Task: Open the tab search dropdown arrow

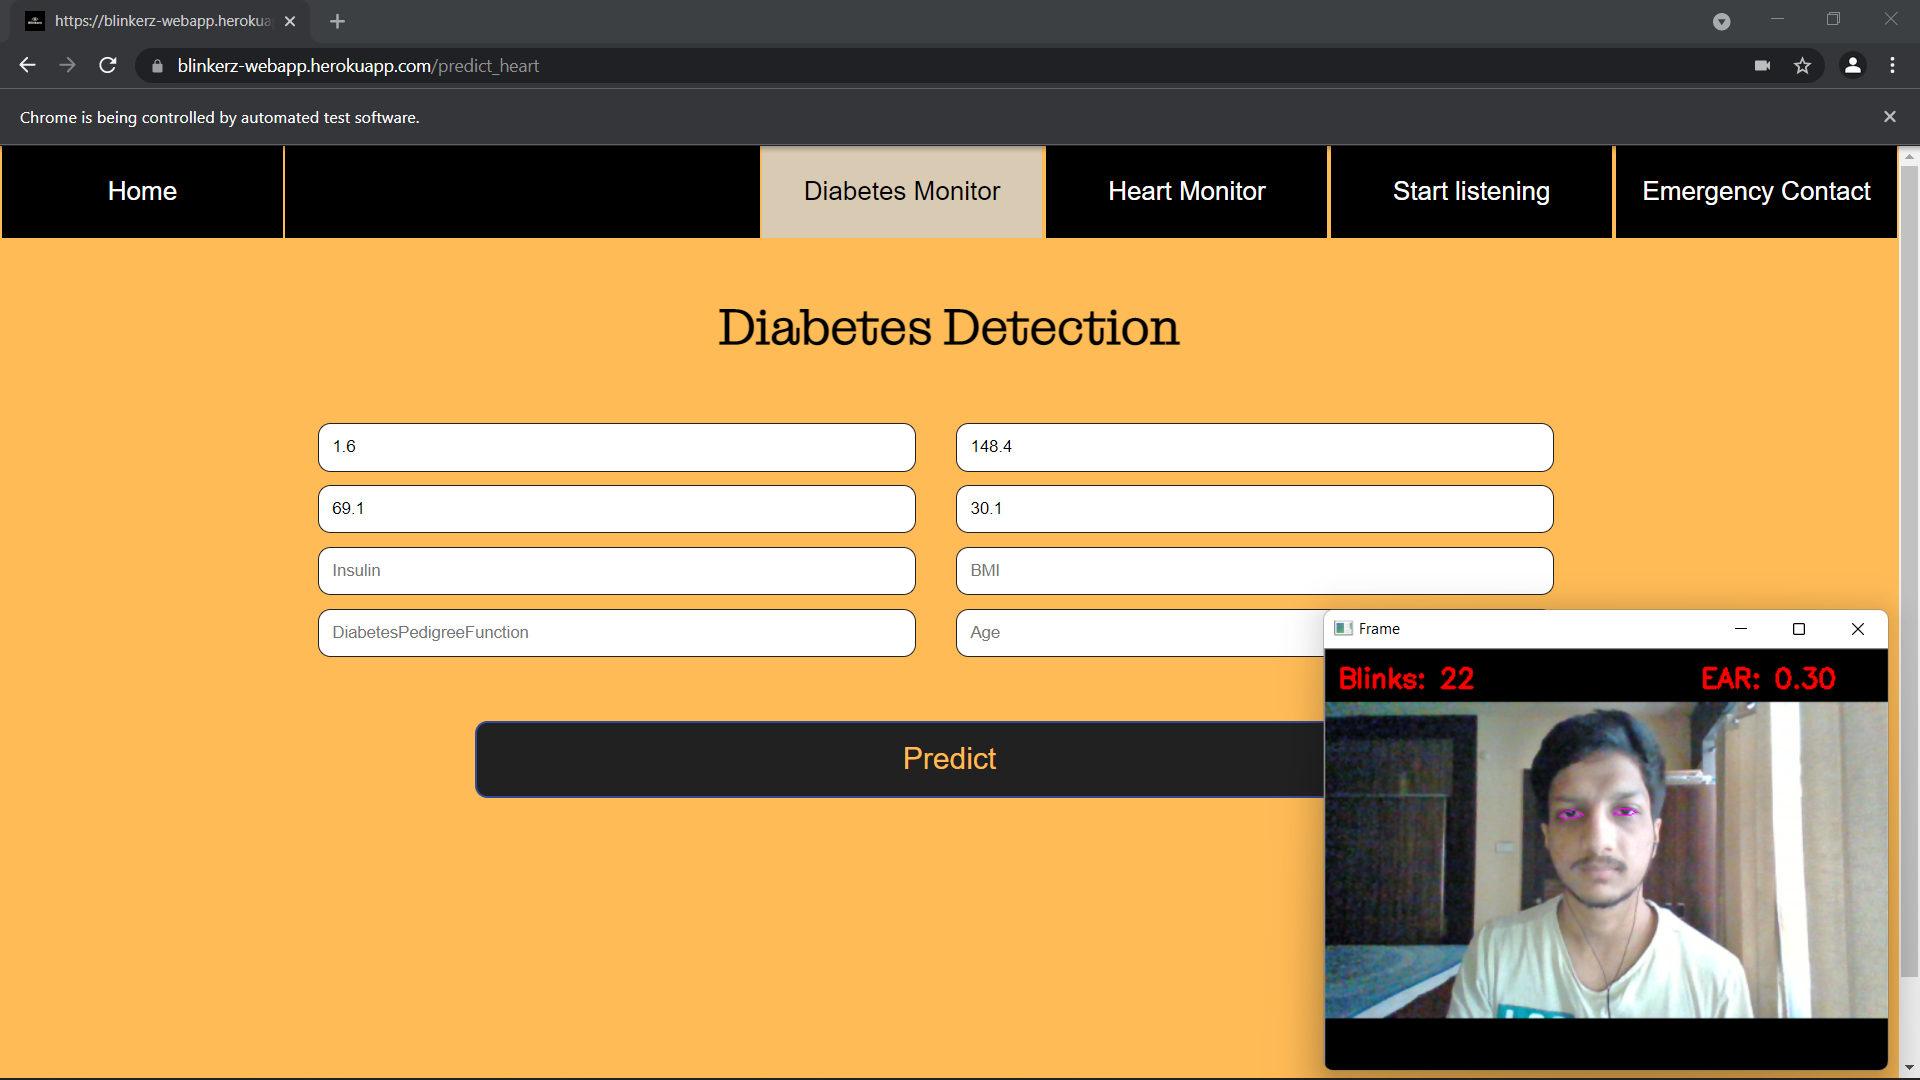Action: click(x=1721, y=21)
